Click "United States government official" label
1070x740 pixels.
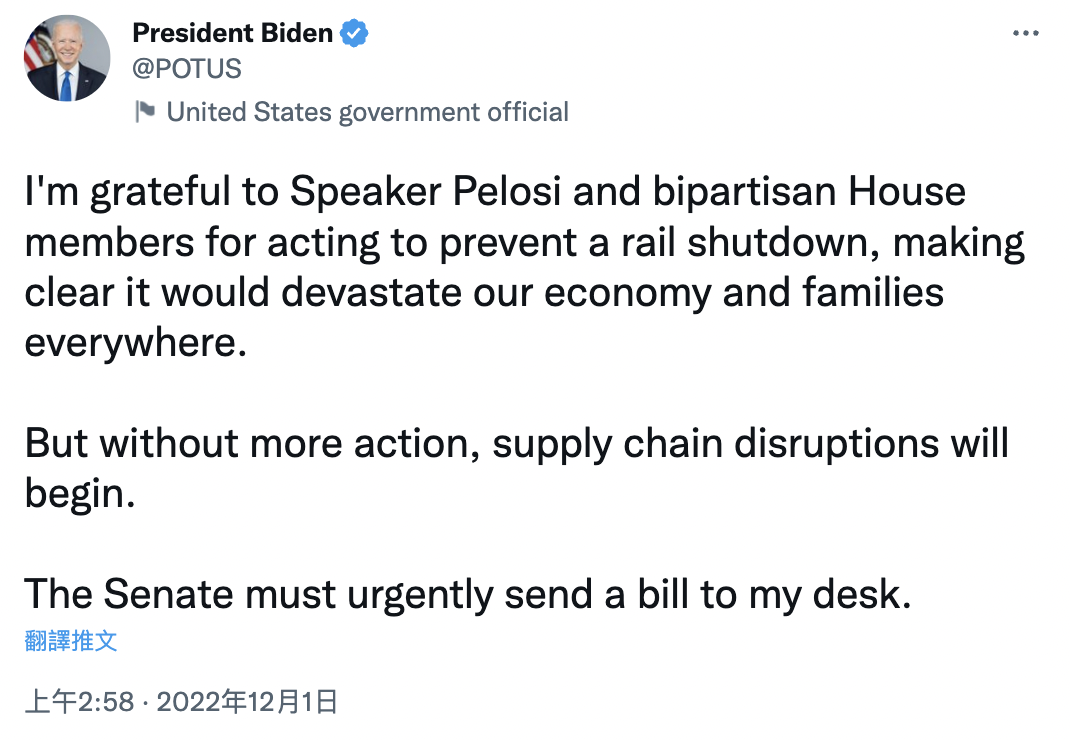pos(367,113)
